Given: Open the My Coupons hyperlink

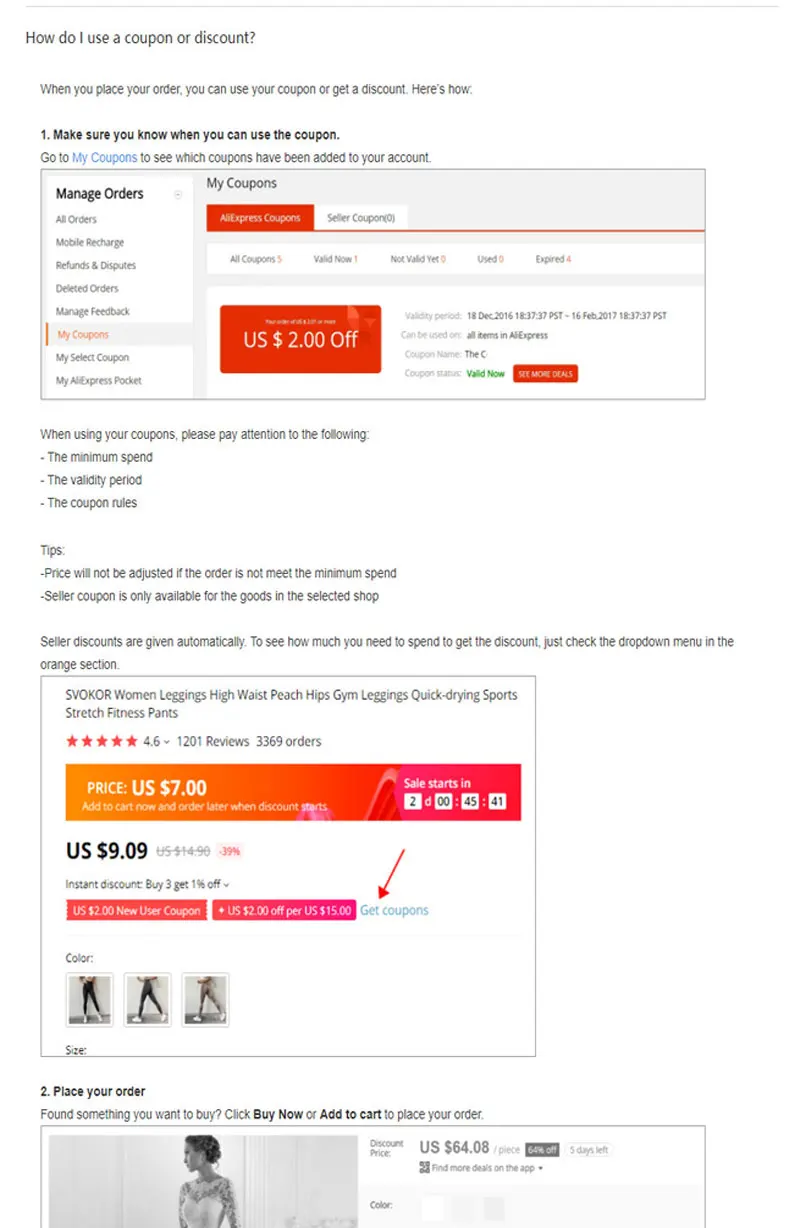Looking at the screenshot, I should (104, 158).
